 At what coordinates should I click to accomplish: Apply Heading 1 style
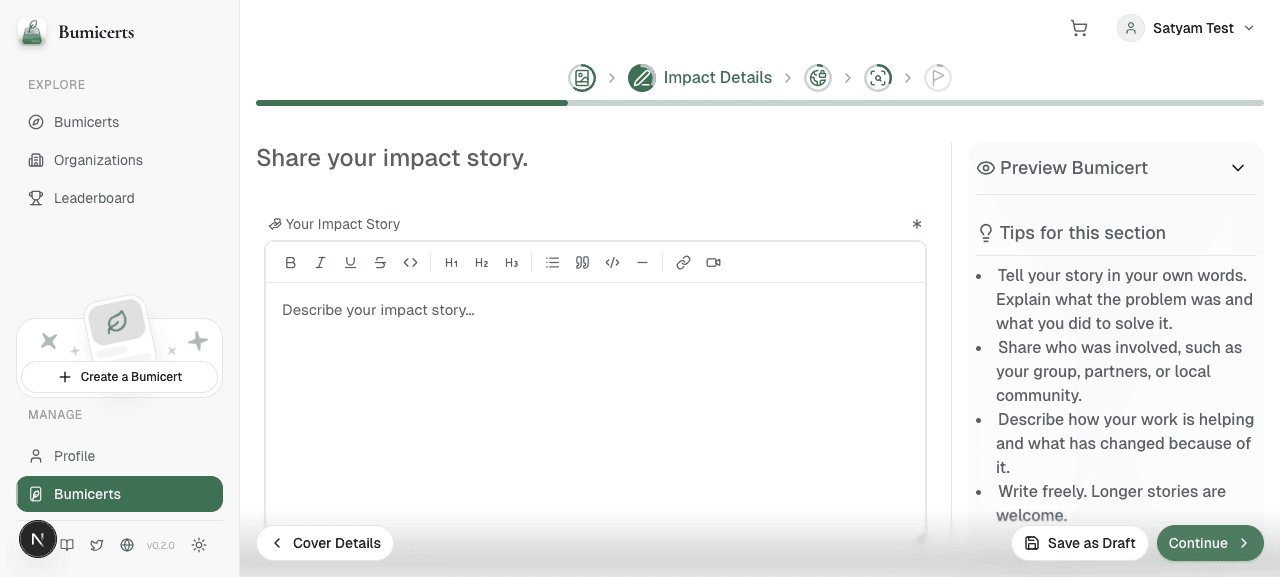point(452,263)
